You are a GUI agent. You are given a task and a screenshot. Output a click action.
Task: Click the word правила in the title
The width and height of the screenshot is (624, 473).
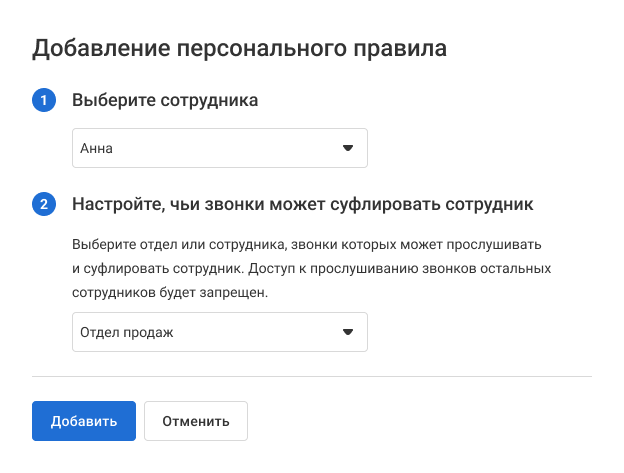tap(400, 48)
